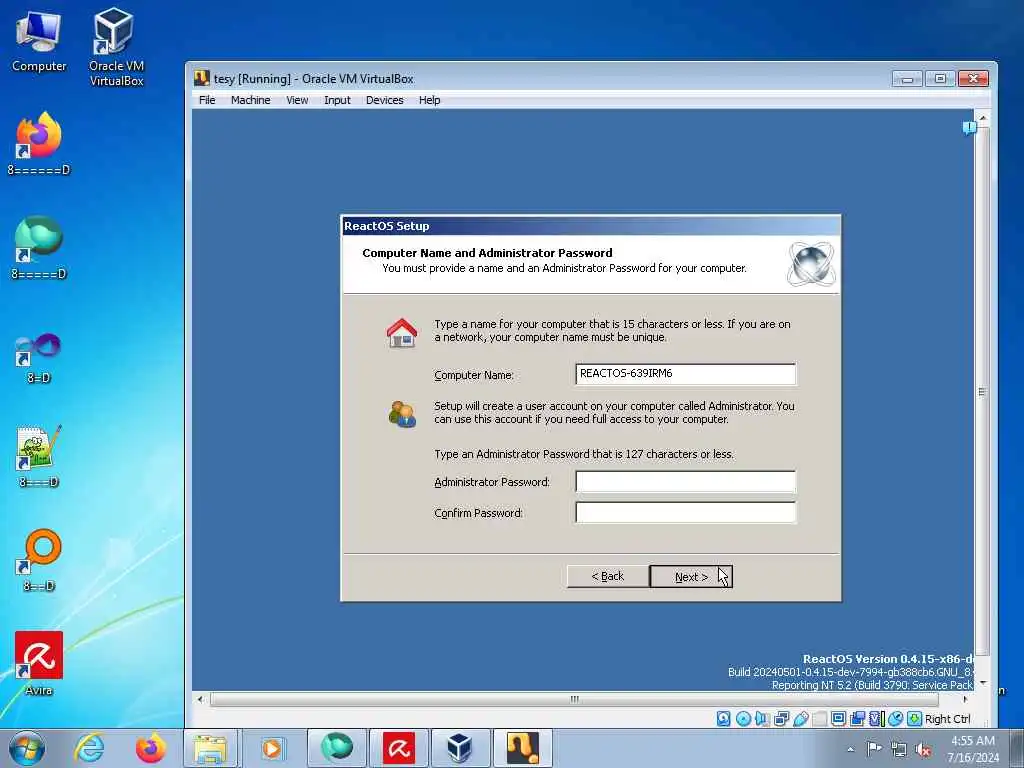This screenshot has height=768, width=1024.
Task: Click the network tray icon
Action: [899, 749]
